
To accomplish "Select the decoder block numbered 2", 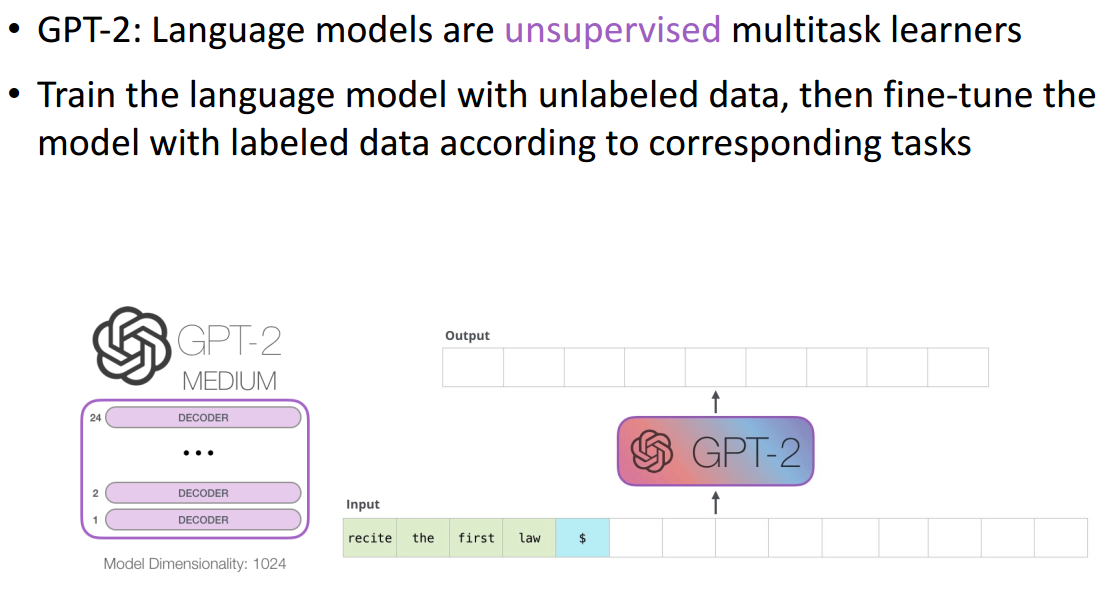I will coord(203,493).
